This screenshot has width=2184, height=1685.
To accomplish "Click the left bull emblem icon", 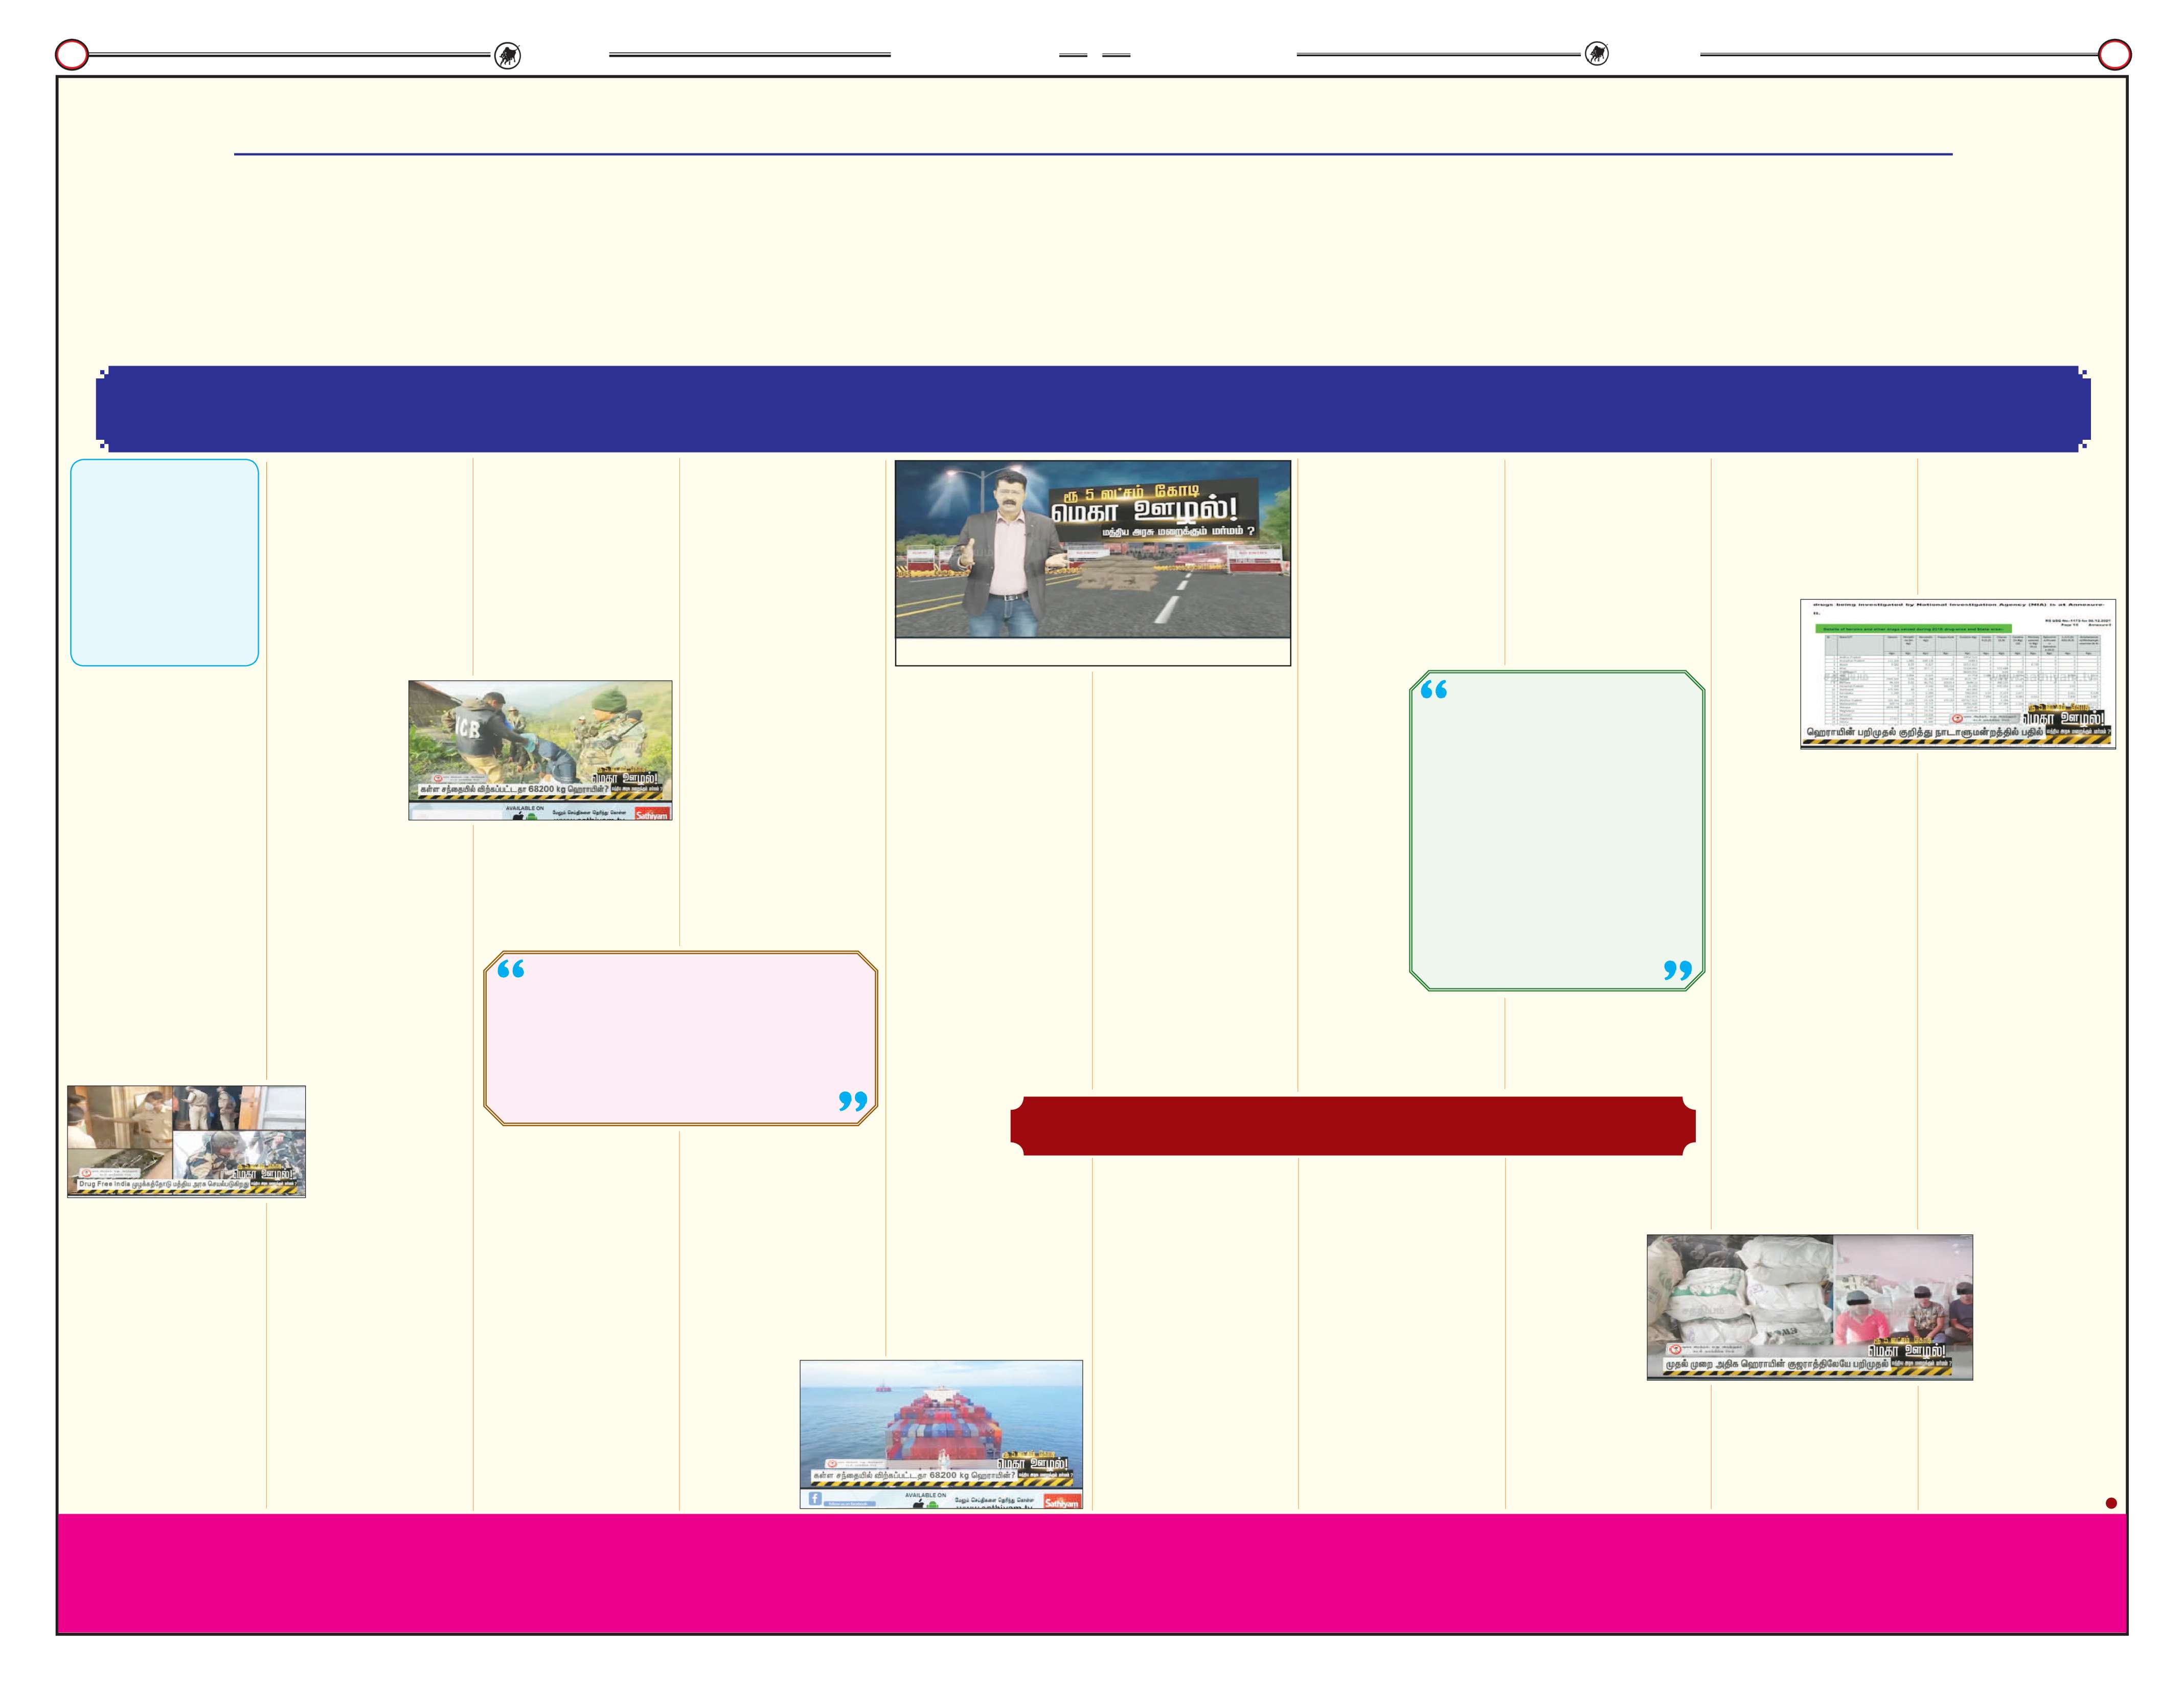I will (508, 56).
